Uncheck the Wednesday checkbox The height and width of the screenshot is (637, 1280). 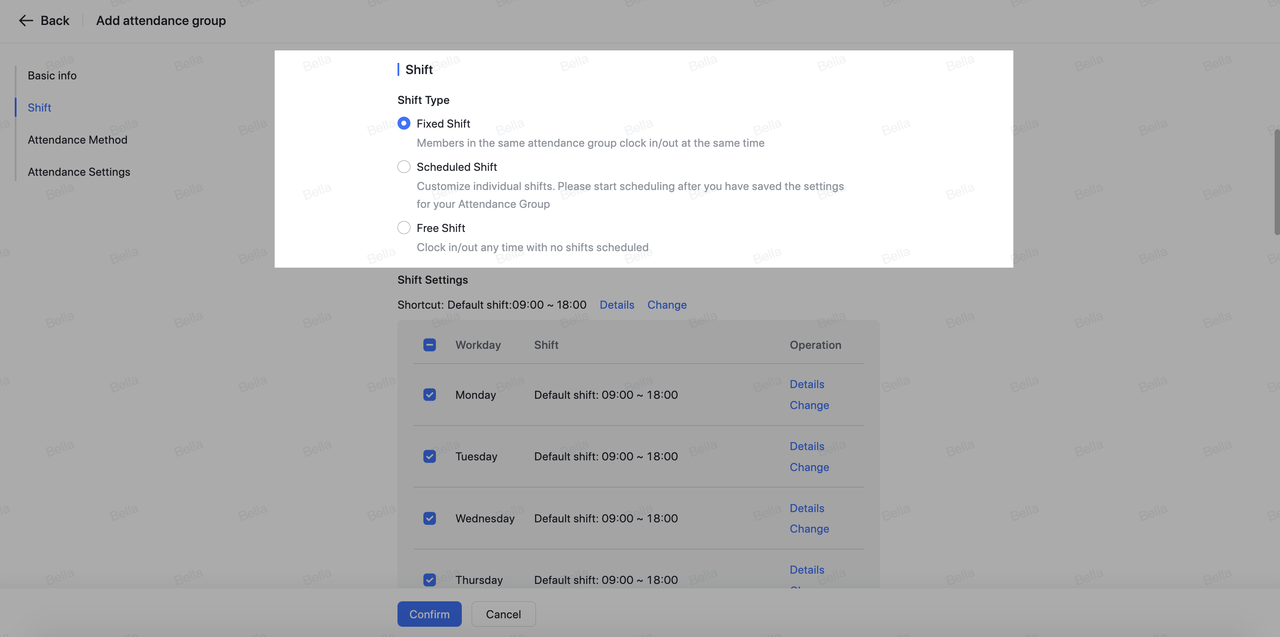(x=430, y=519)
